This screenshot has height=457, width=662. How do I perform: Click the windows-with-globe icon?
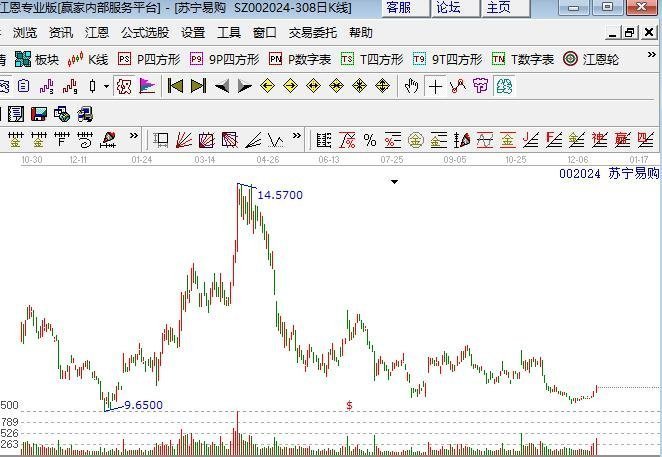pos(62,114)
